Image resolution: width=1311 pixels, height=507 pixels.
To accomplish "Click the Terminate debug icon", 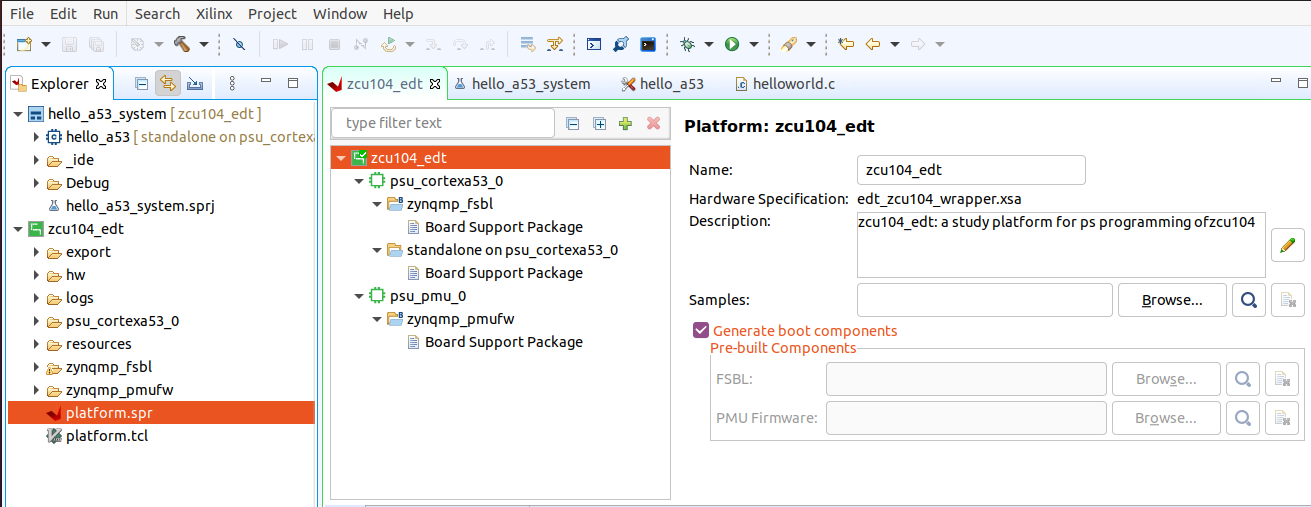I will [x=334, y=44].
